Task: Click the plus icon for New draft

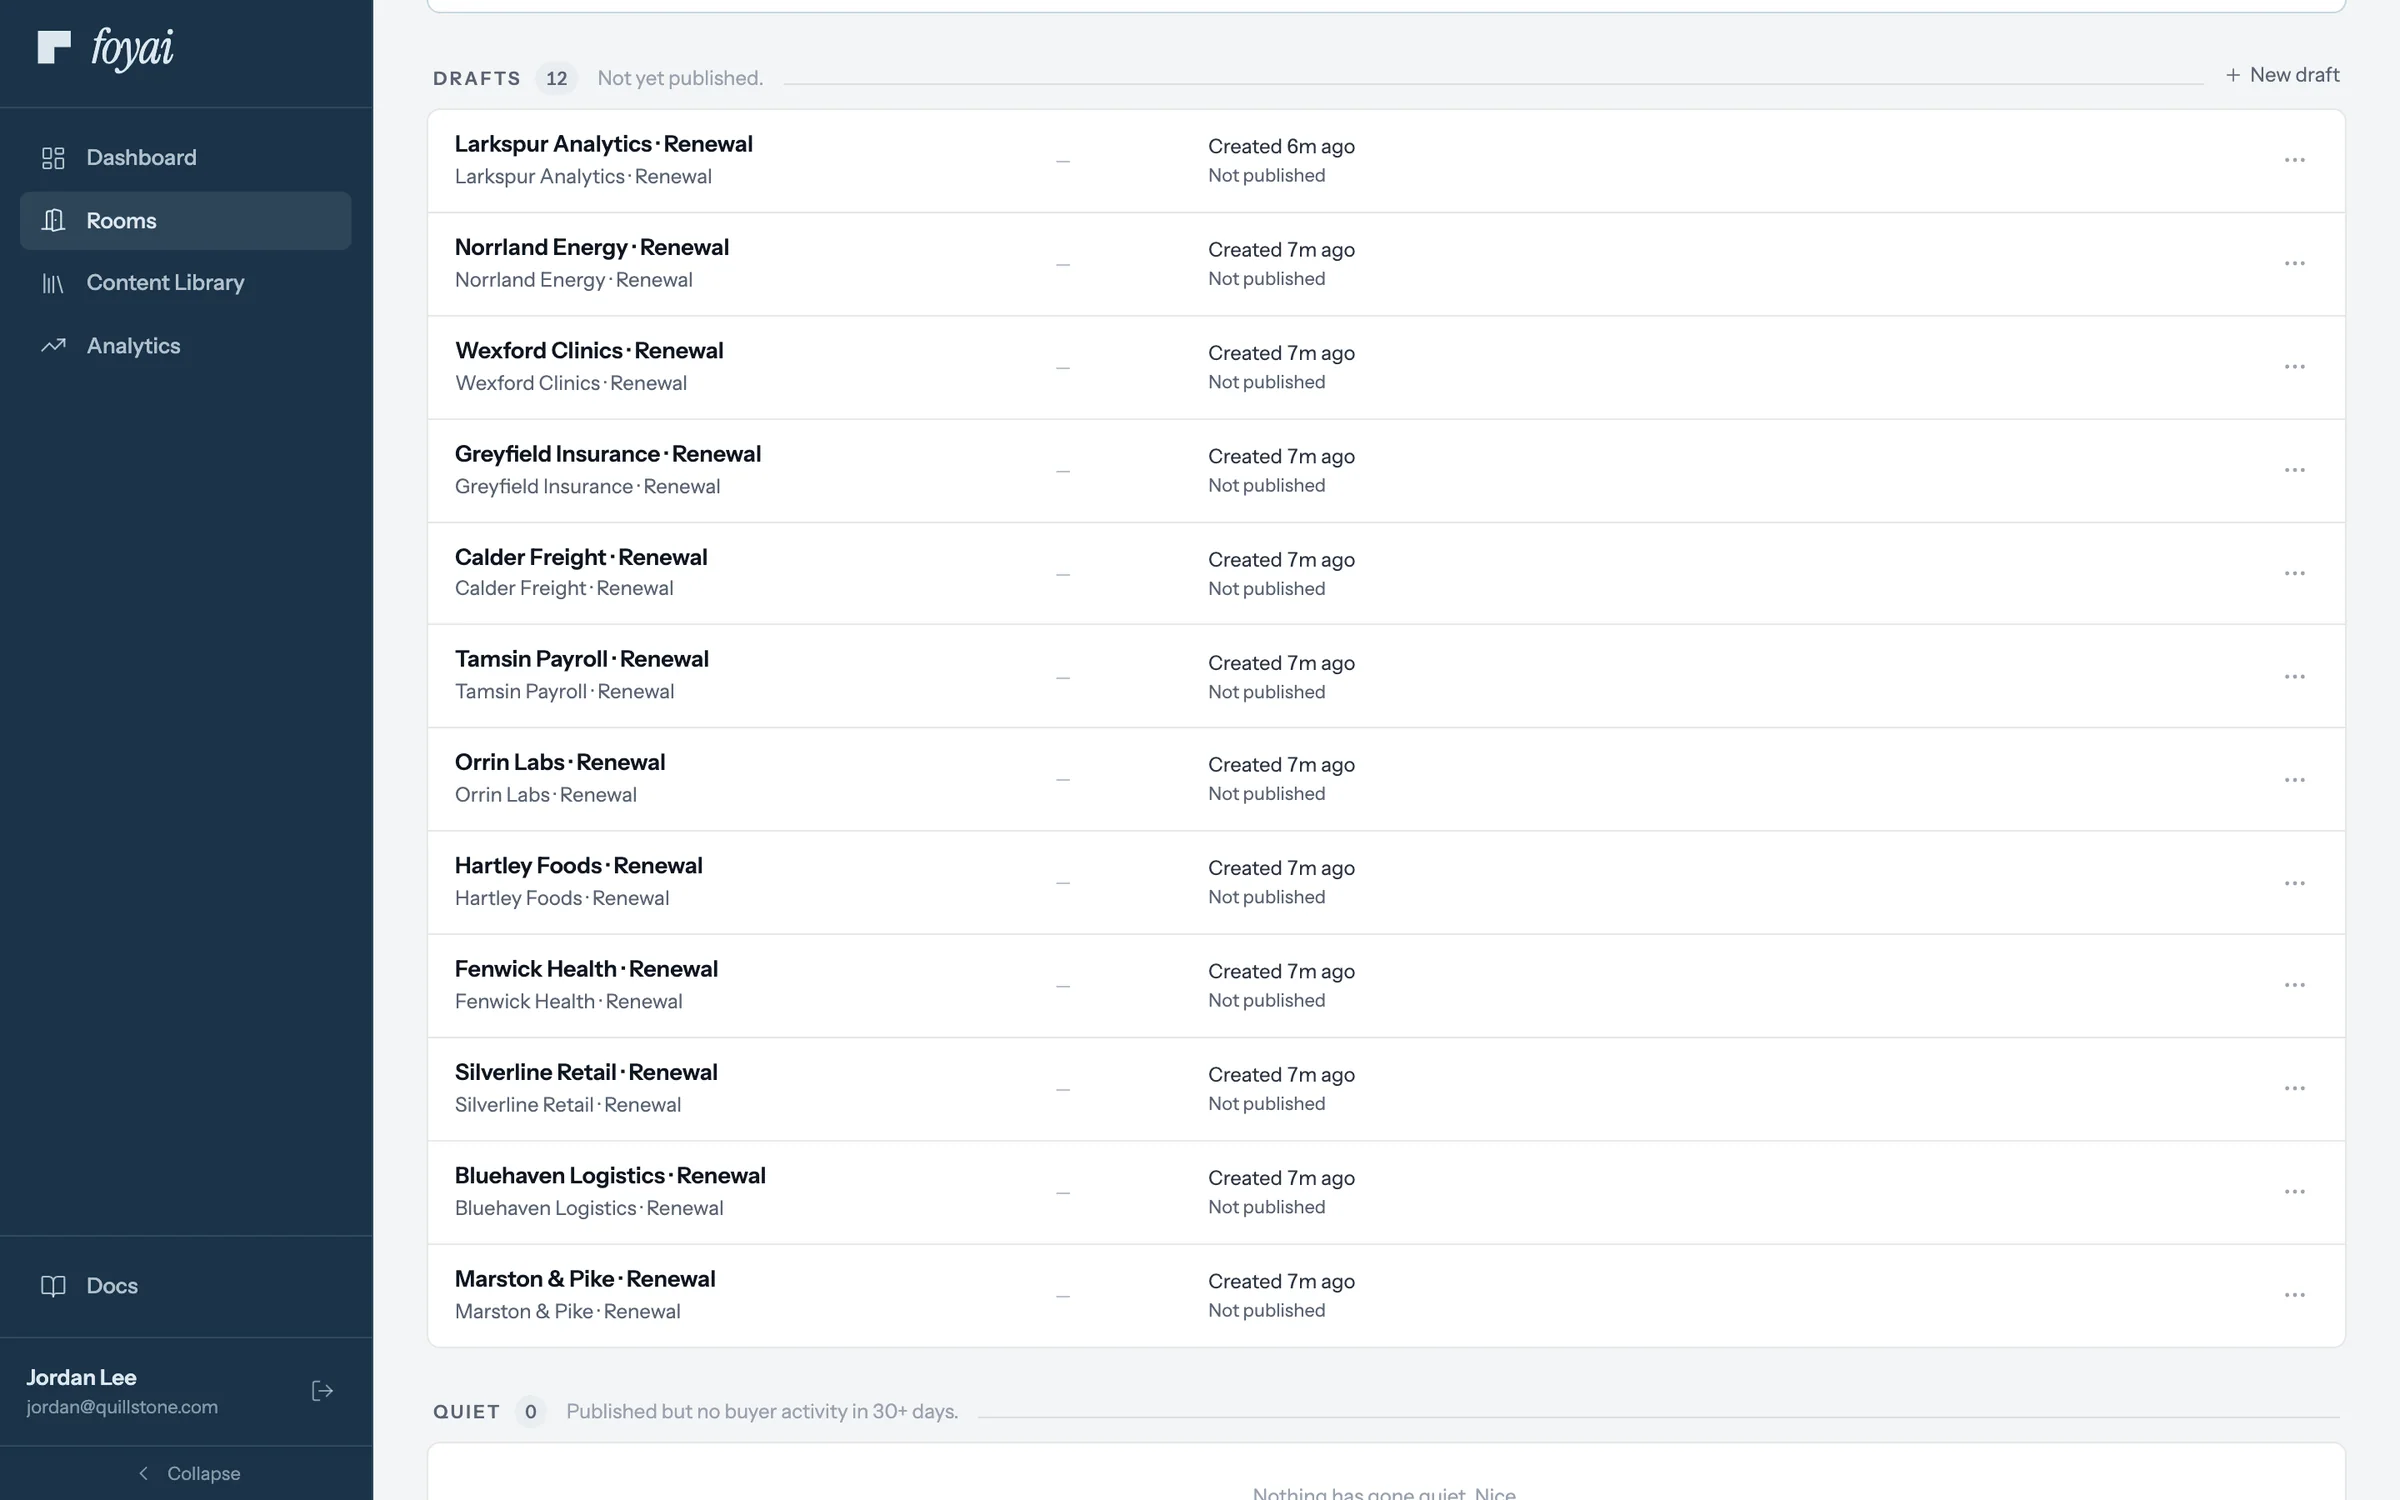Action: pyautogui.click(x=2233, y=75)
